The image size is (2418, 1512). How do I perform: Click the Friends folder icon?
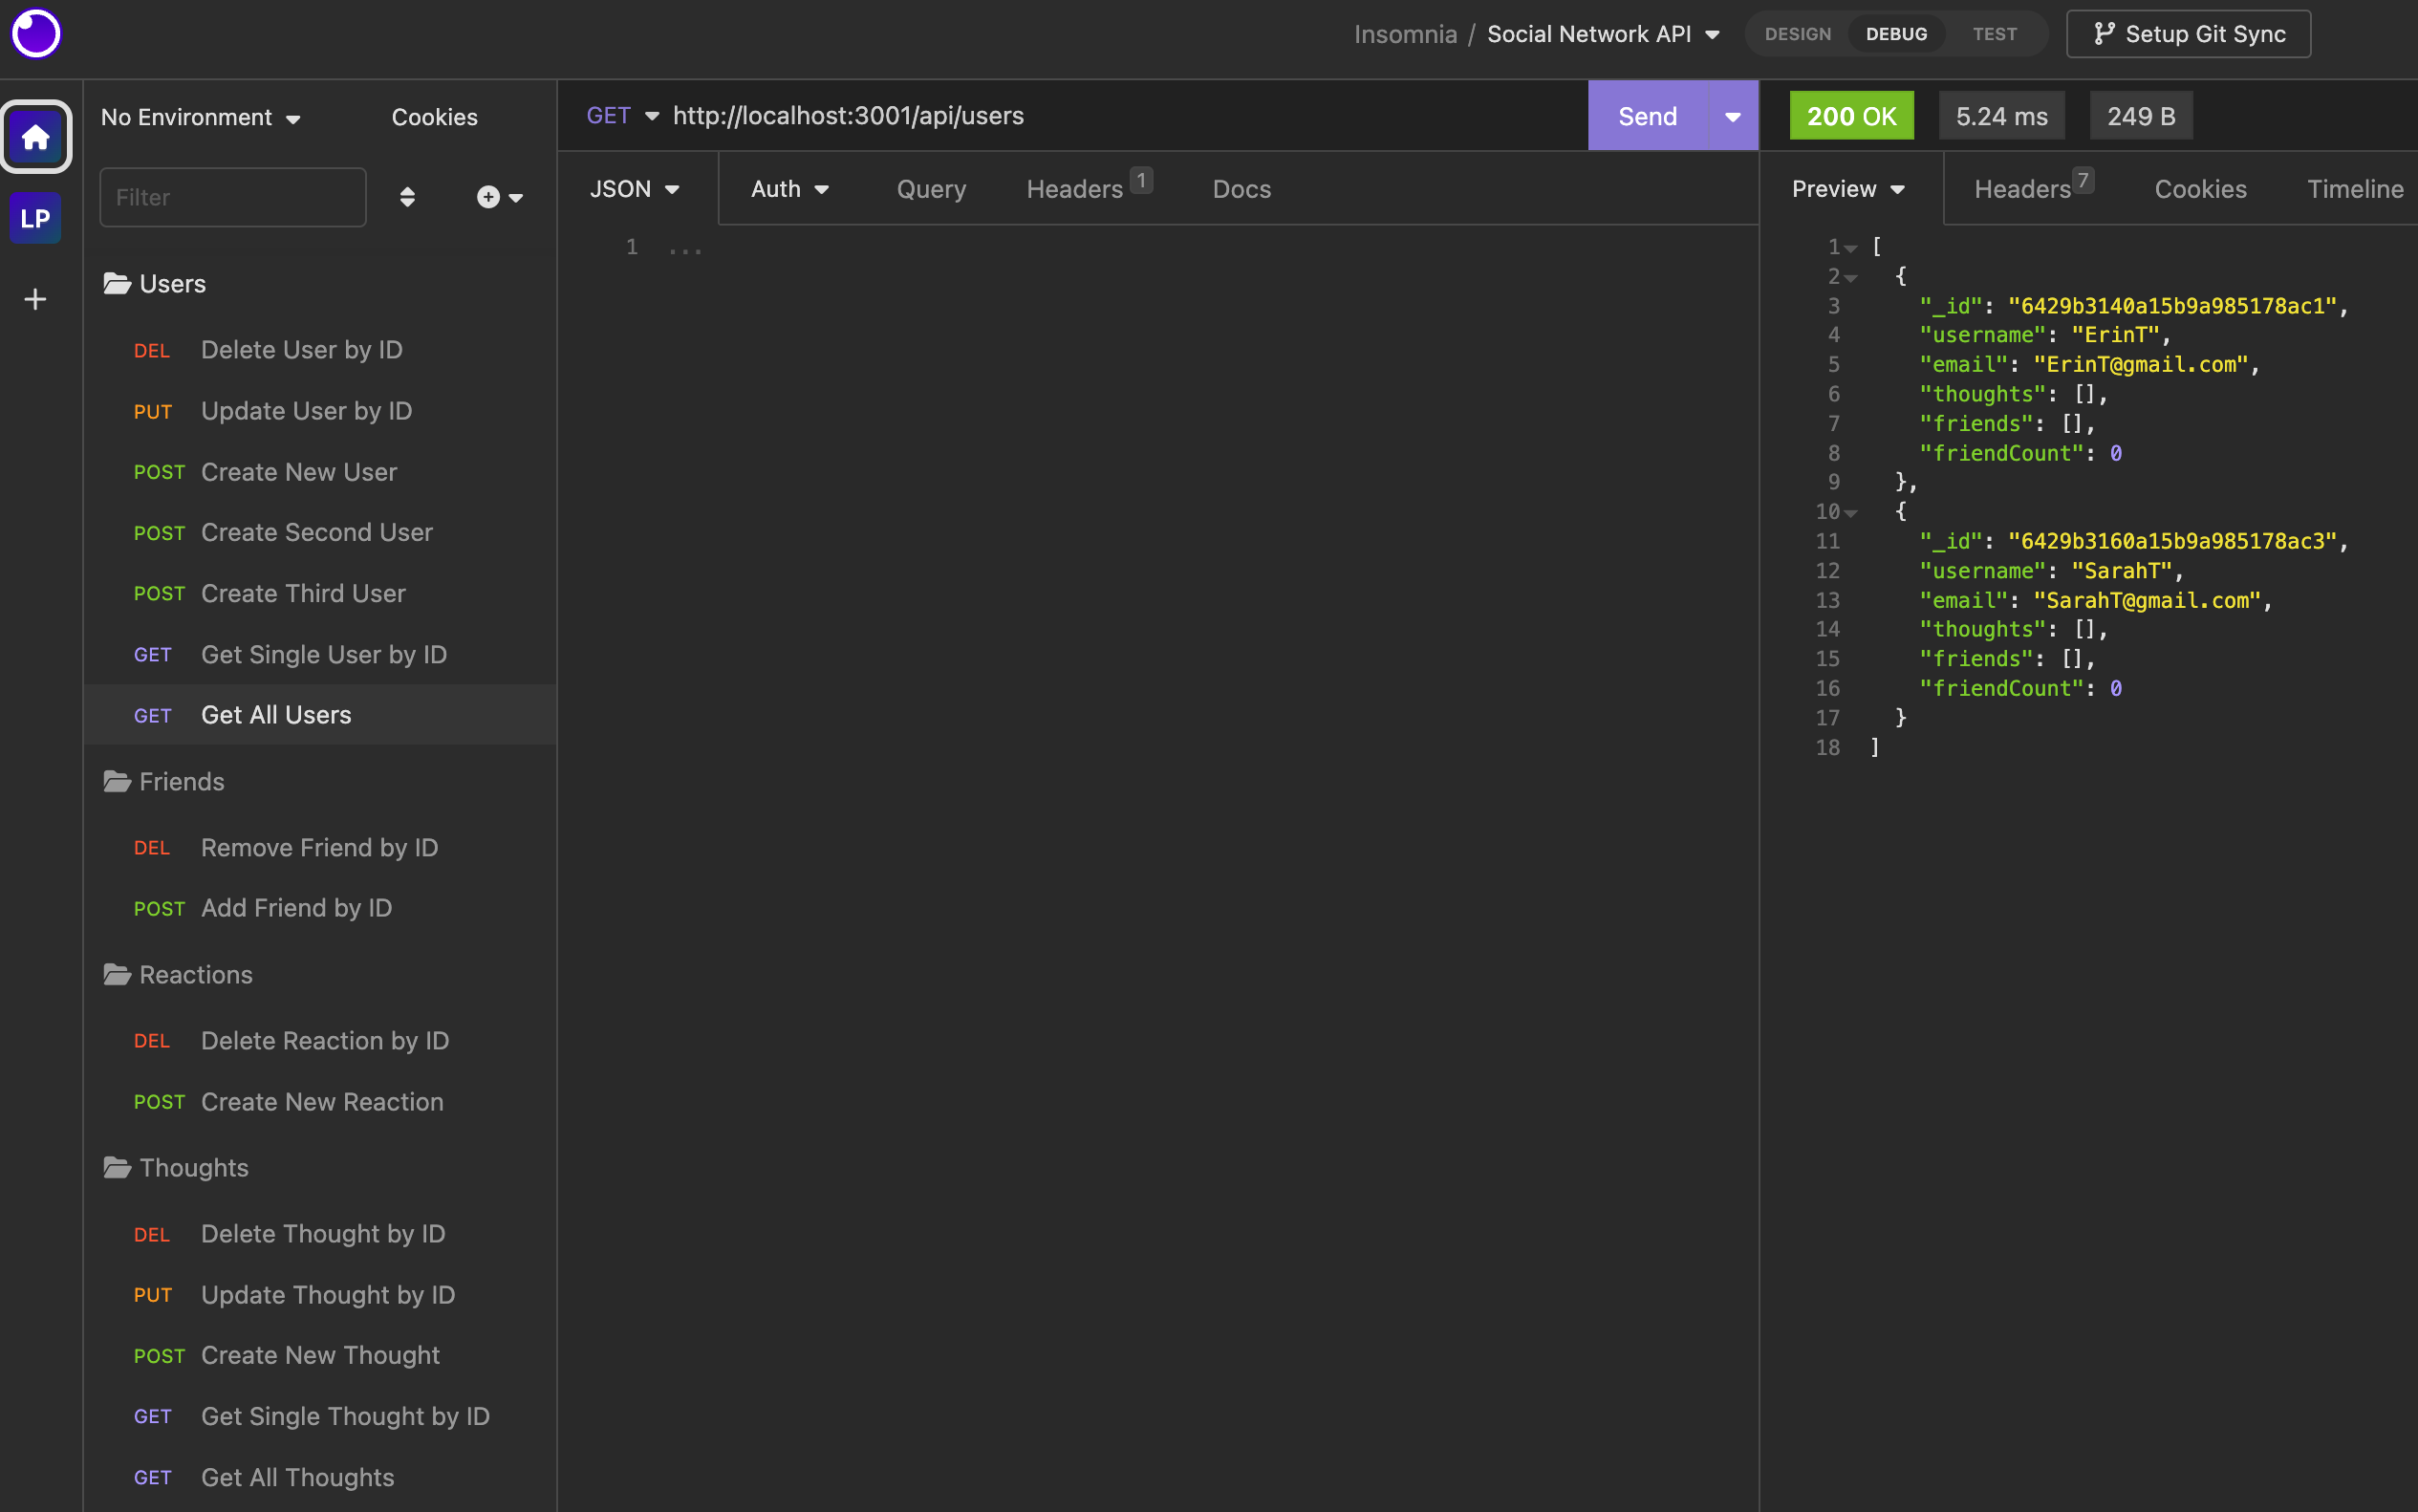point(117,781)
